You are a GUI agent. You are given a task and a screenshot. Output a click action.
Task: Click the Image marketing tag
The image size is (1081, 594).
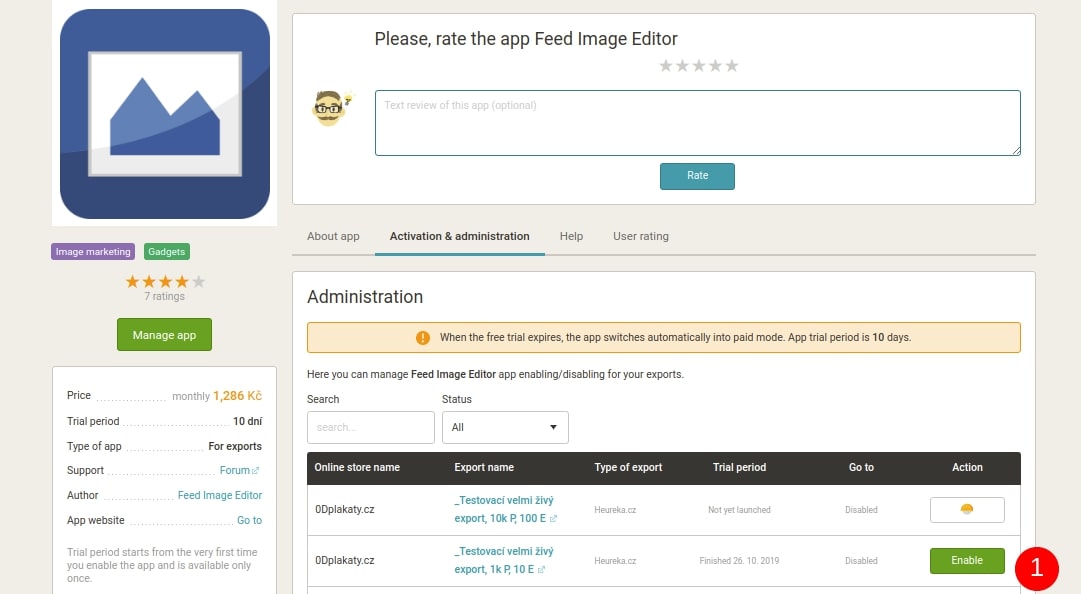(x=93, y=252)
